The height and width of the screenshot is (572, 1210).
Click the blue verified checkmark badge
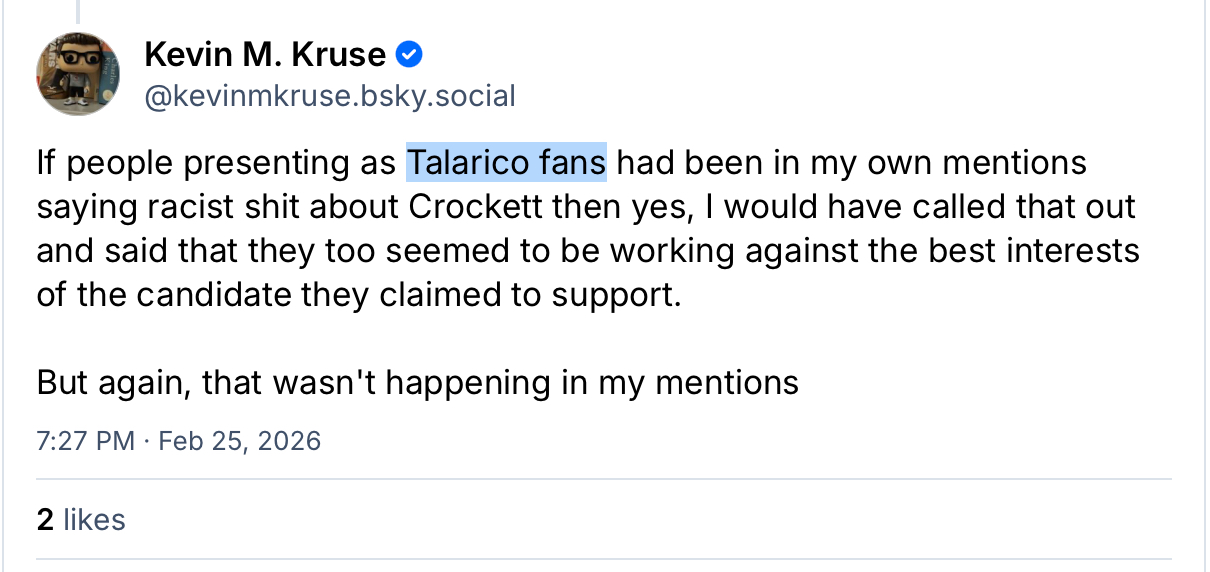tap(409, 54)
